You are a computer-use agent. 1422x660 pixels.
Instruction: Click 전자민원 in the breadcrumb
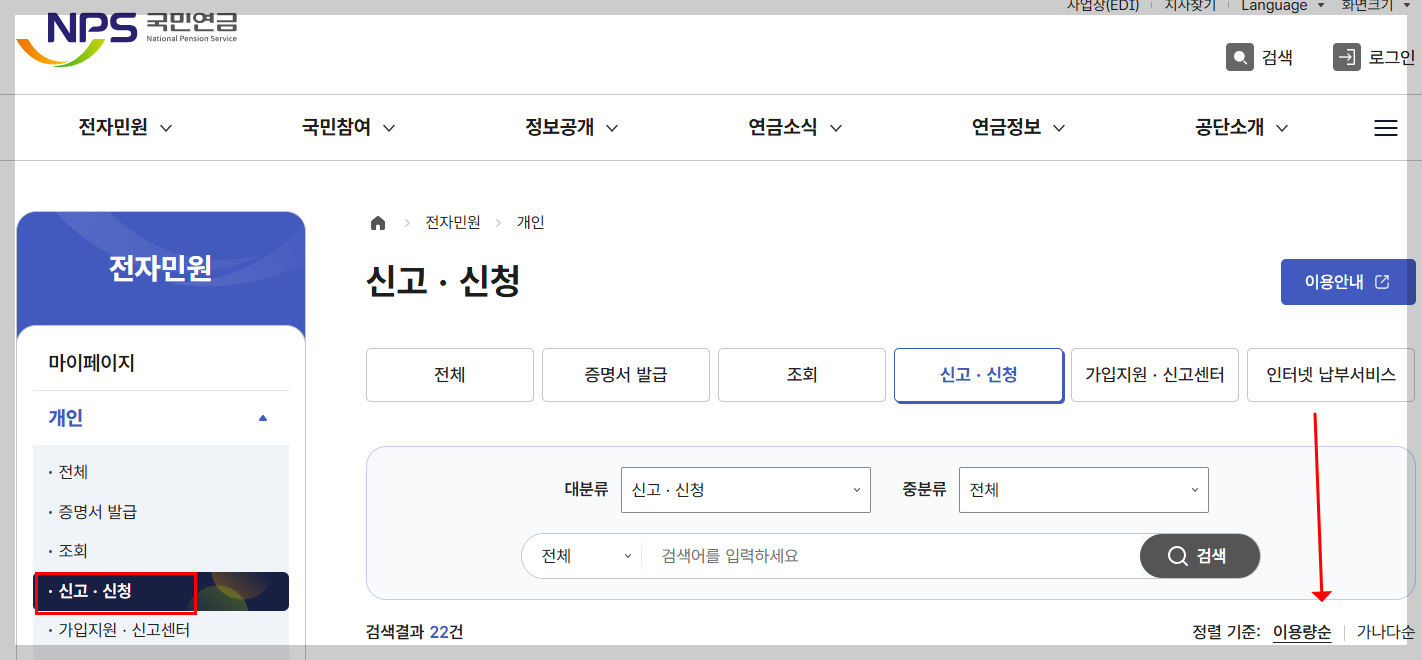click(x=453, y=223)
